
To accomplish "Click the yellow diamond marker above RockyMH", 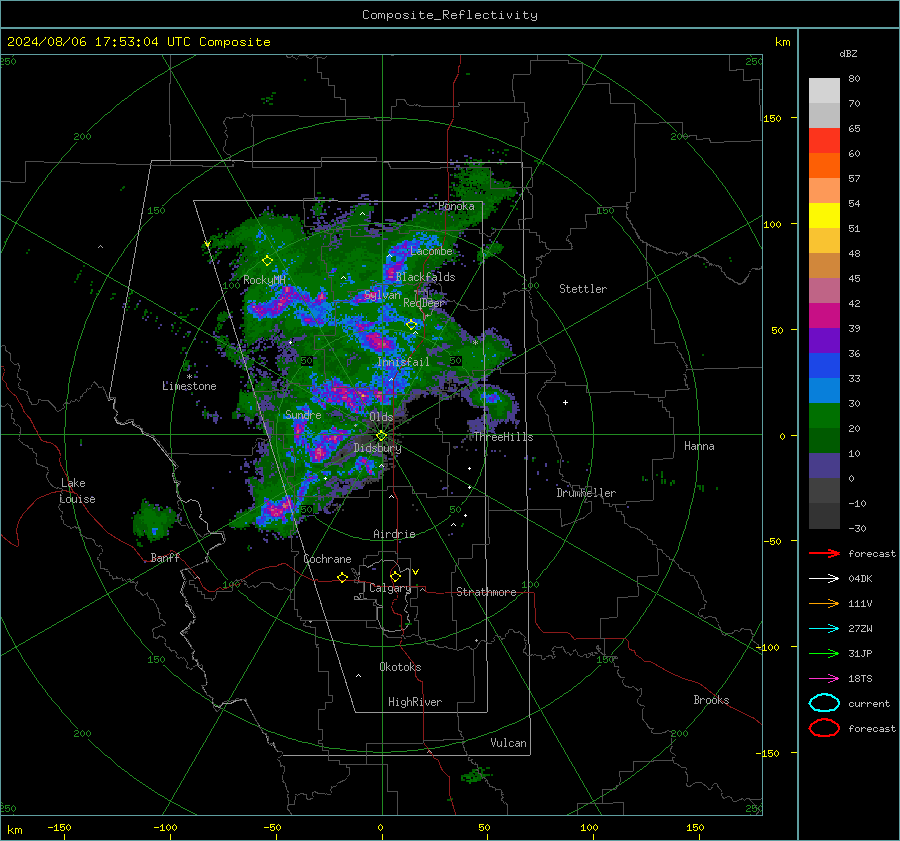I will (267, 261).
